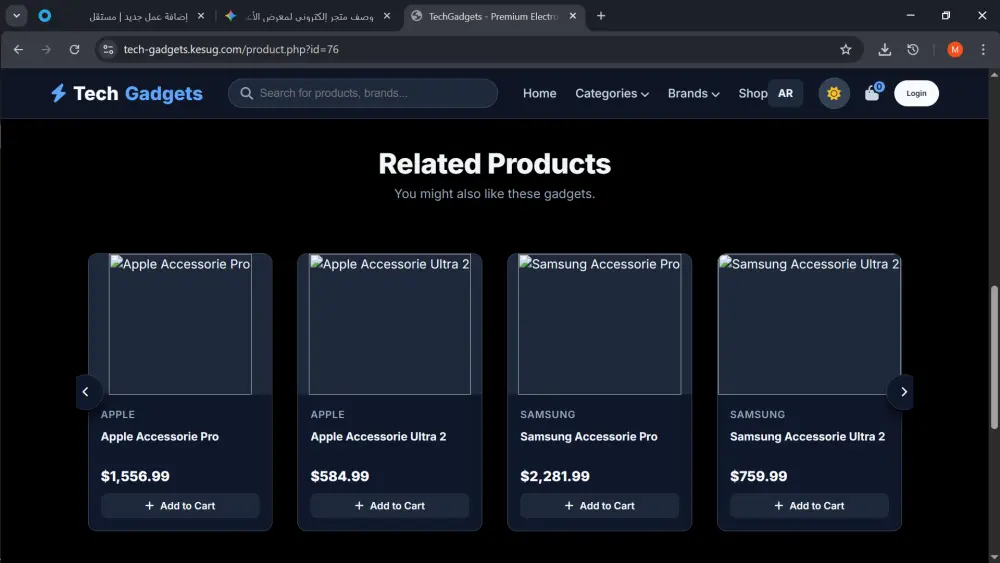Click the browser forward arrow
Image resolution: width=1000 pixels, height=563 pixels.
(x=46, y=49)
